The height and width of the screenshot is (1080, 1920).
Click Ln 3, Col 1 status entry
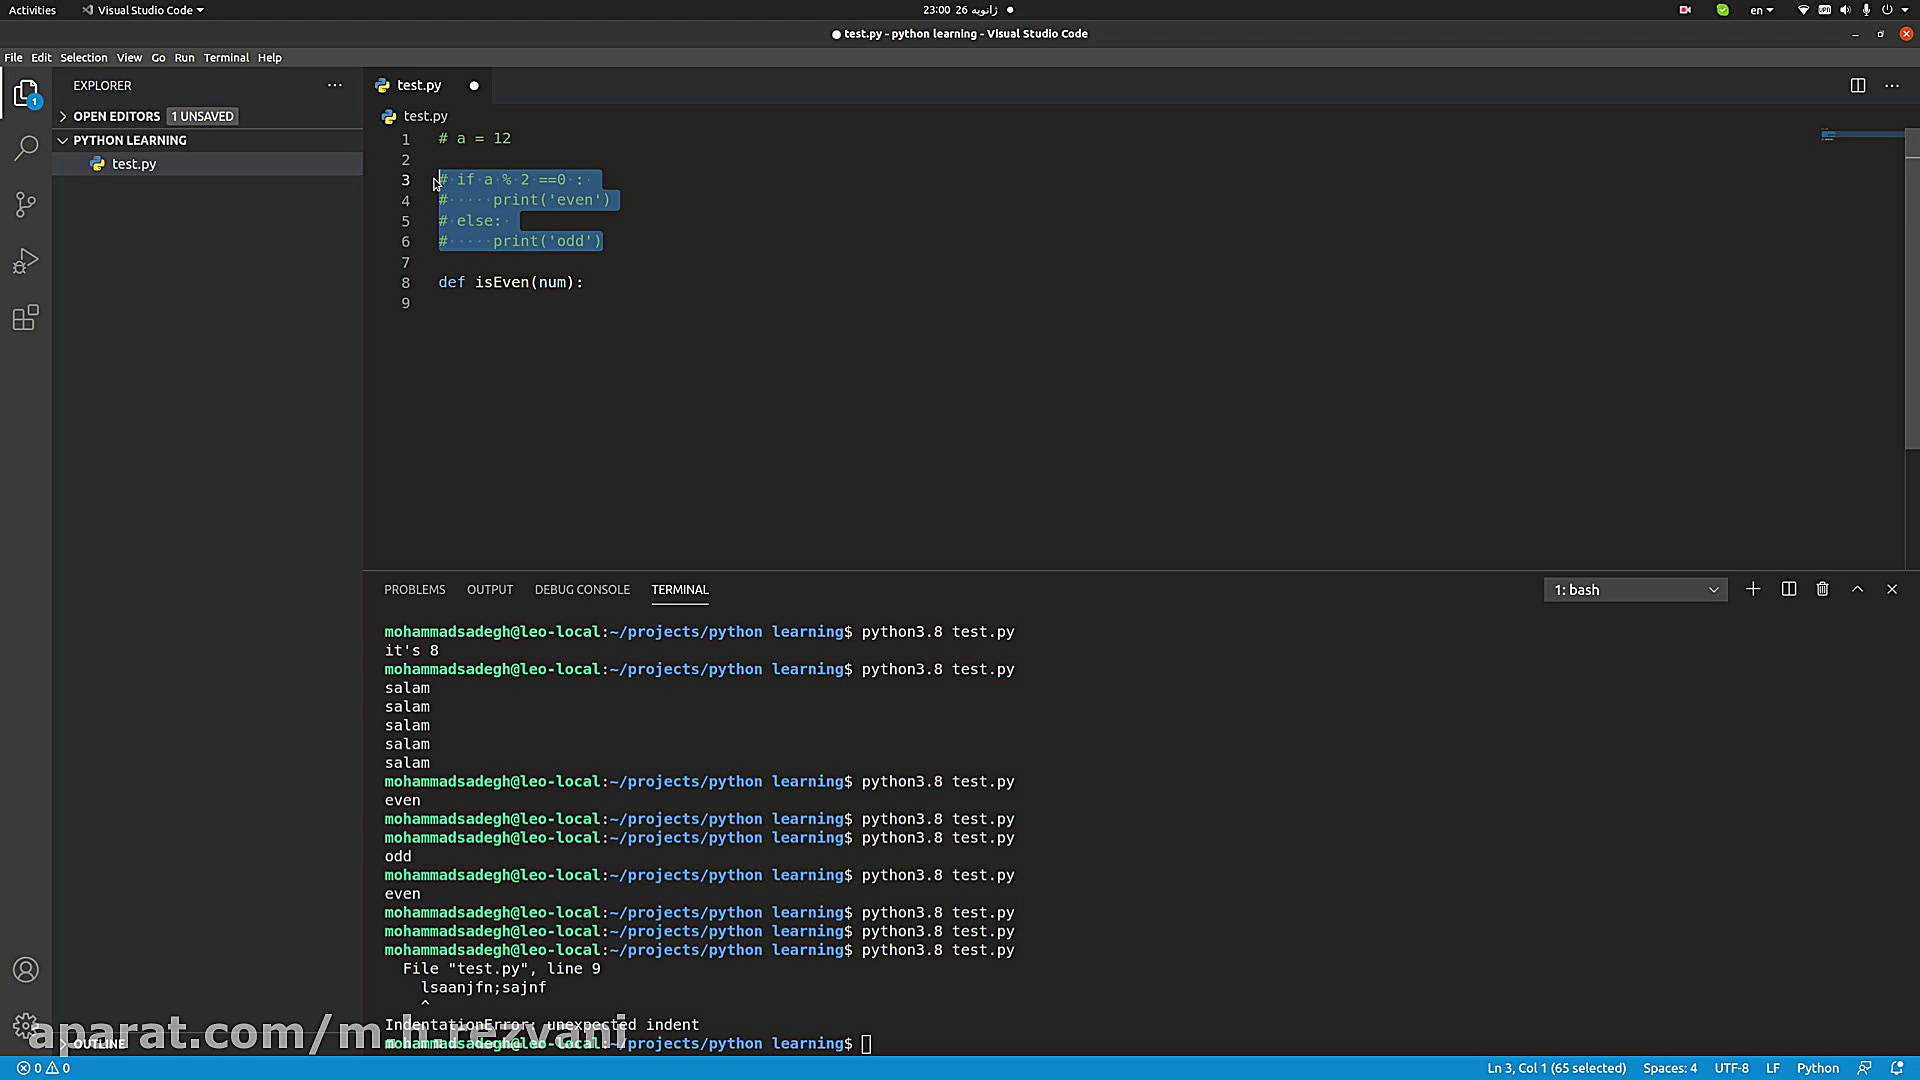point(1556,1068)
